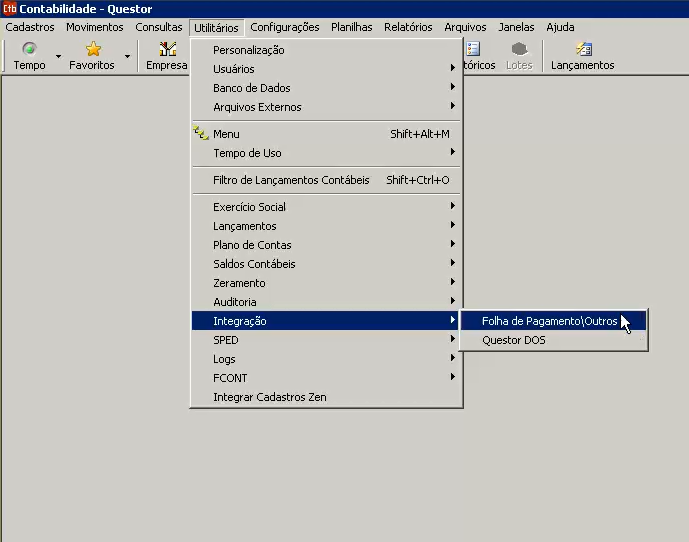Choose Questor DOS from the submenu
The width and height of the screenshot is (689, 542).
point(514,340)
